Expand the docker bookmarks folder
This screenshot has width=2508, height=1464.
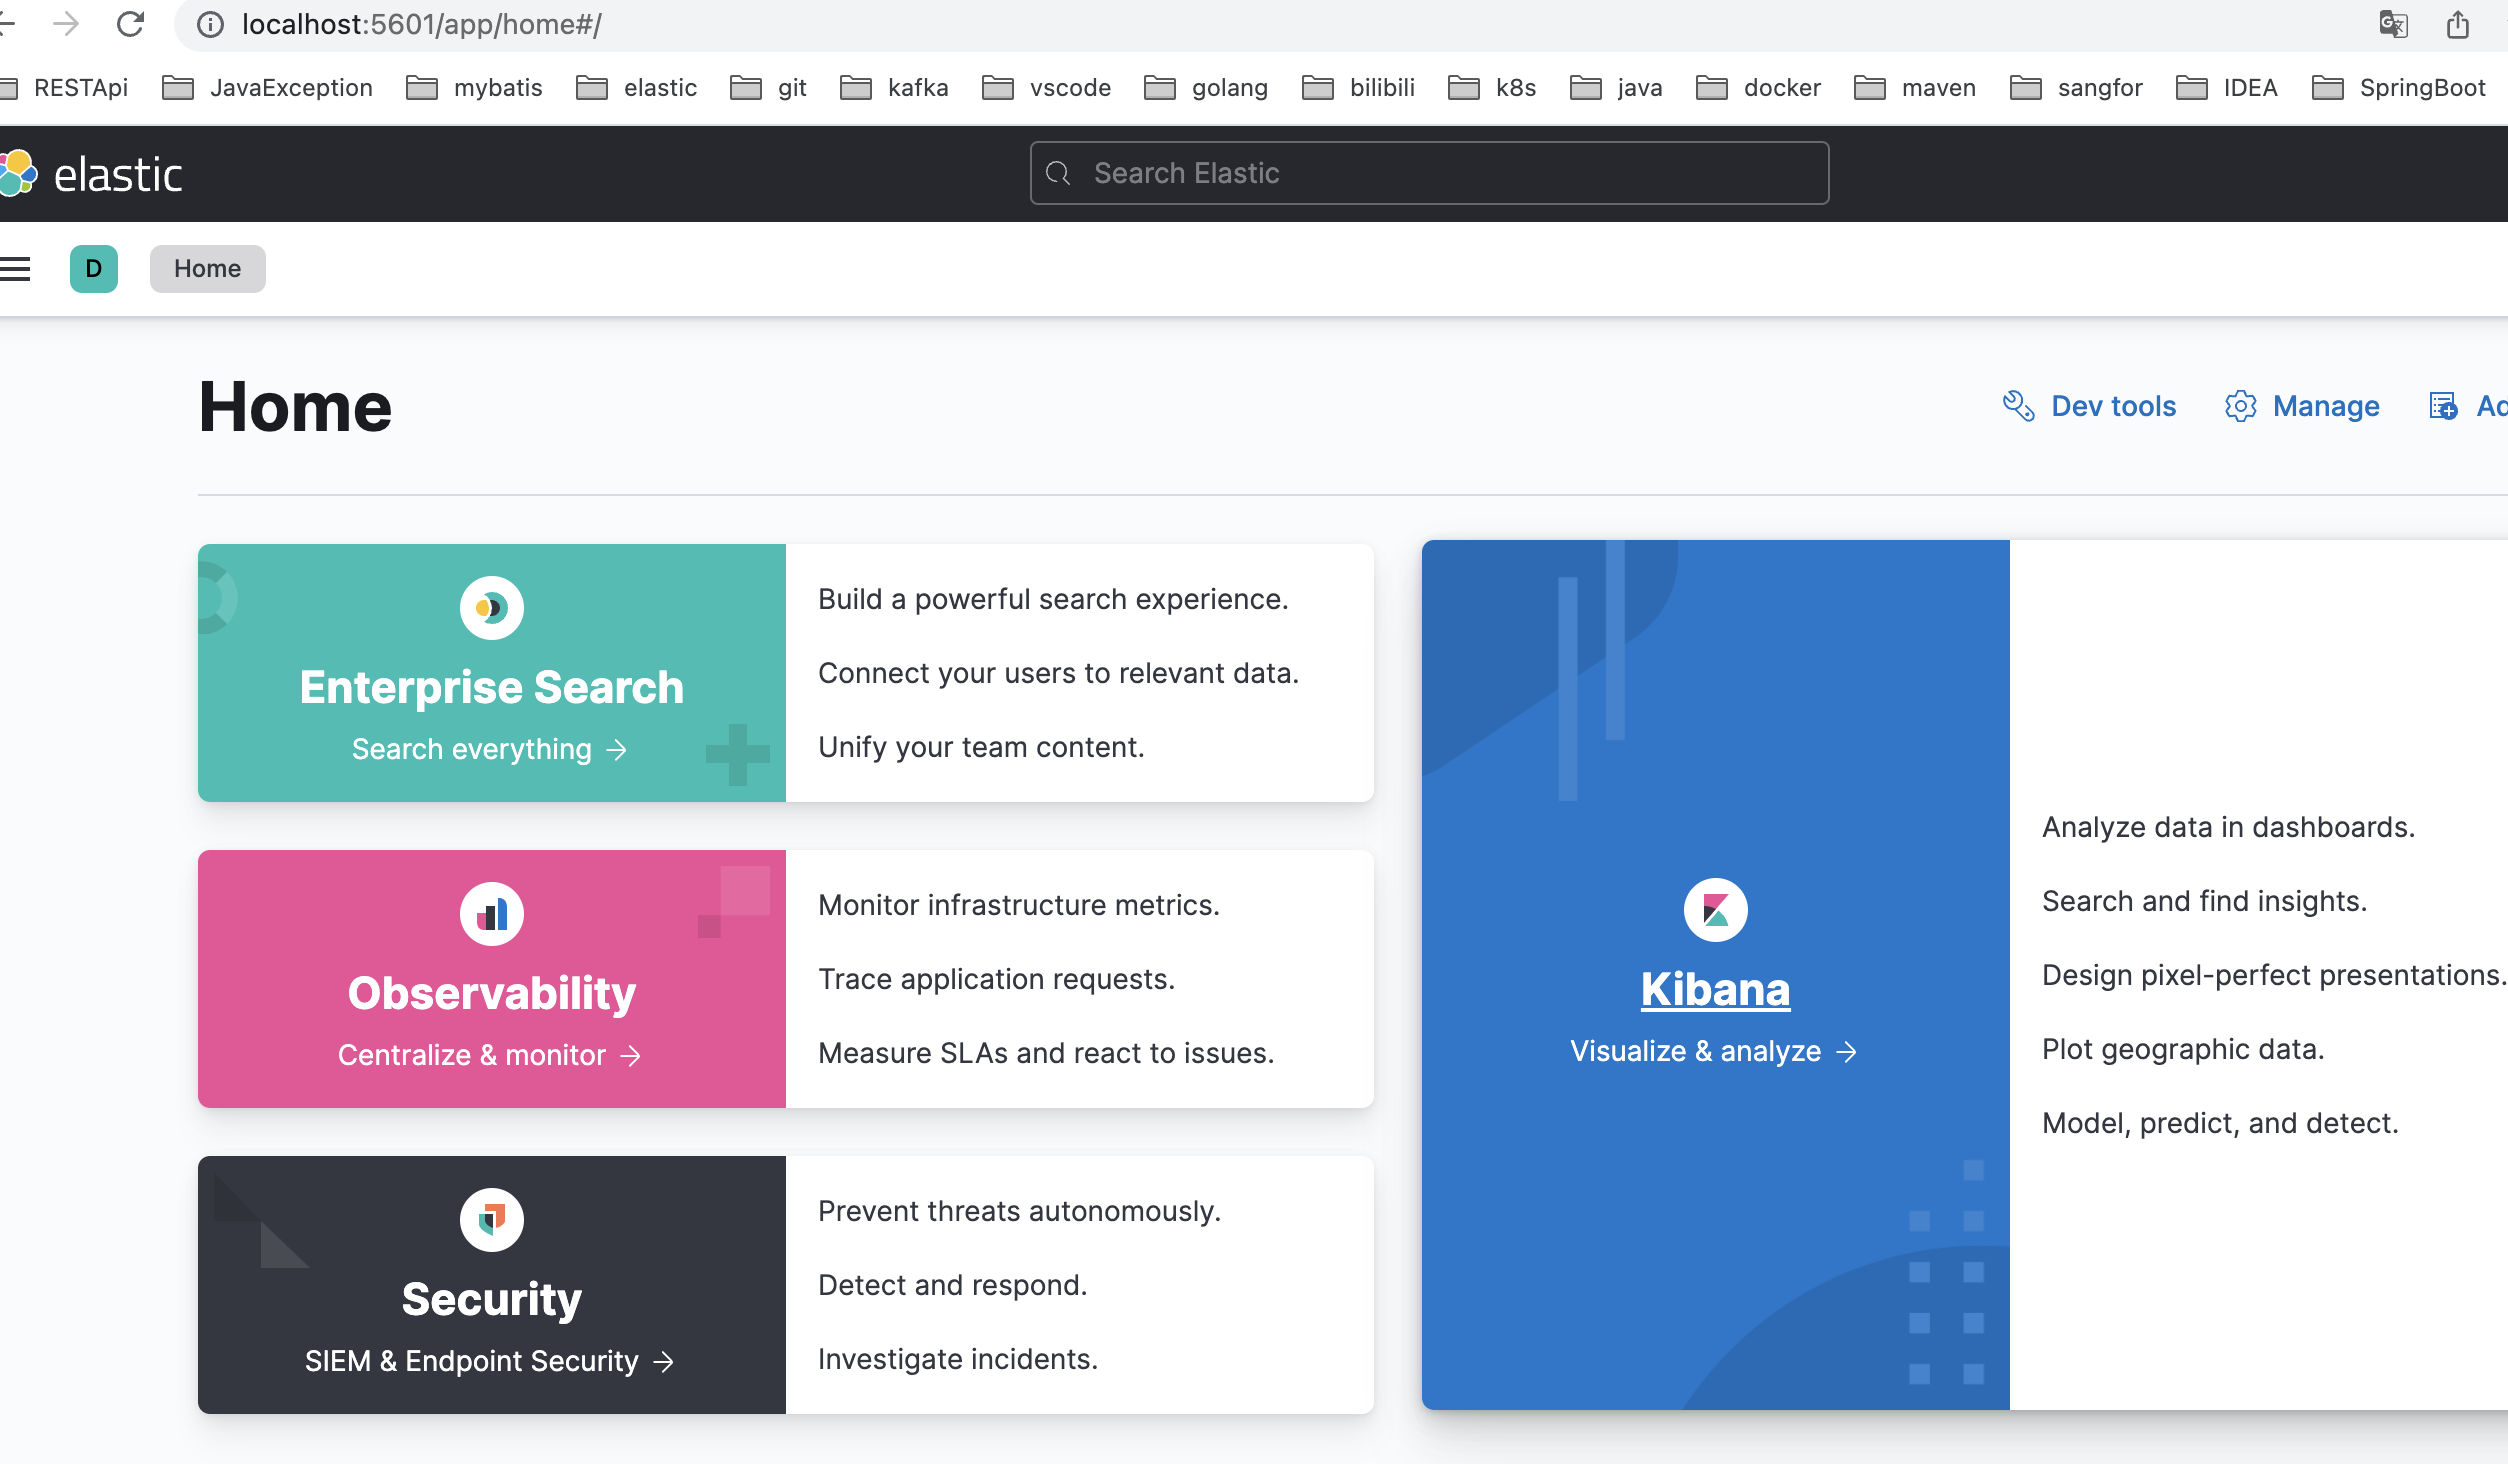1759,88
